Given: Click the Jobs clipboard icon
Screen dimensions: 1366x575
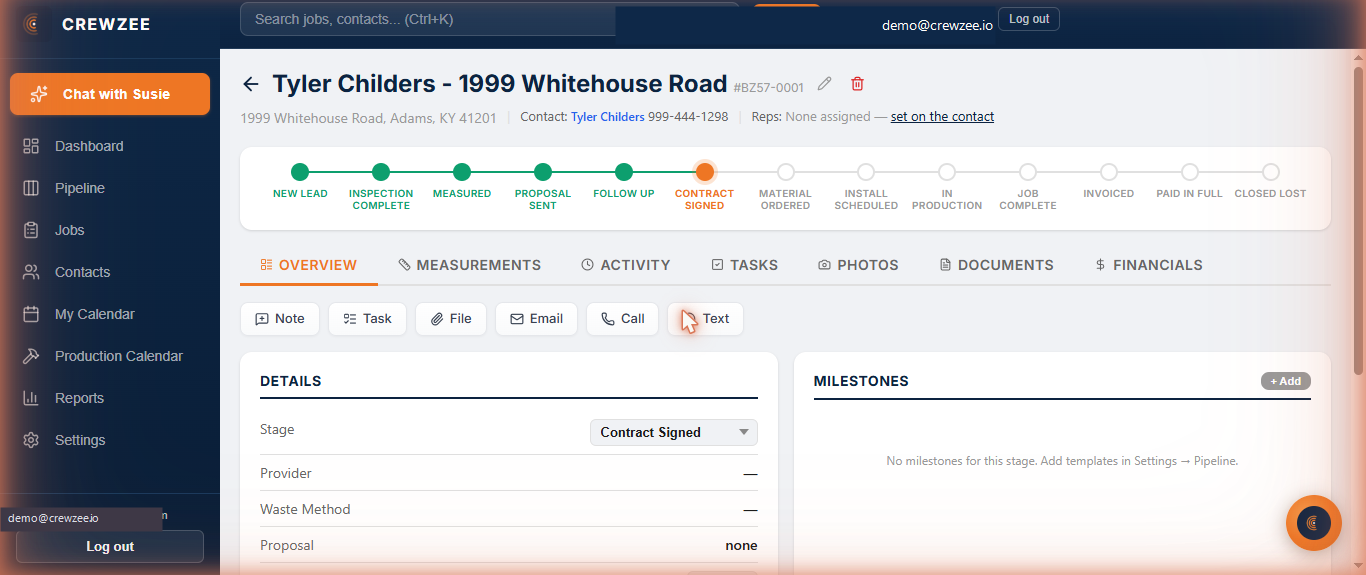Looking at the screenshot, I should (31, 230).
